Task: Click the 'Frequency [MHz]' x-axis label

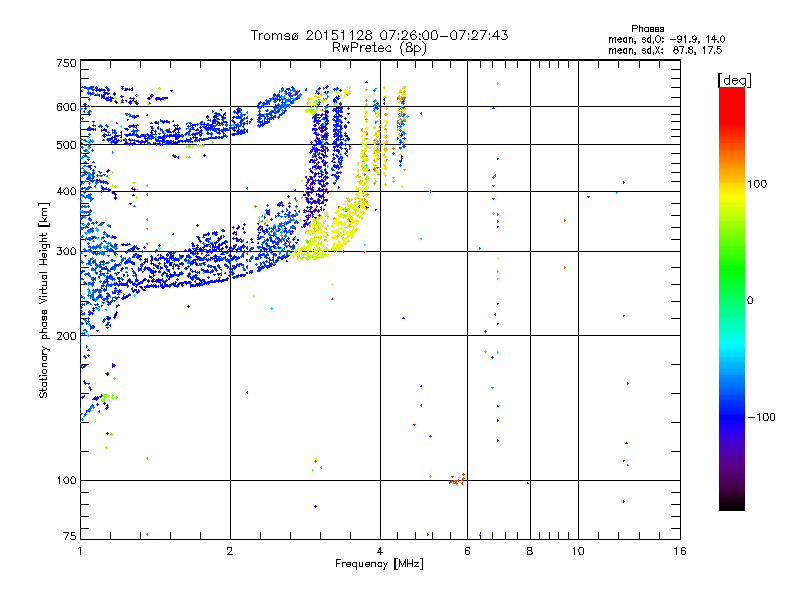Action: click(379, 564)
